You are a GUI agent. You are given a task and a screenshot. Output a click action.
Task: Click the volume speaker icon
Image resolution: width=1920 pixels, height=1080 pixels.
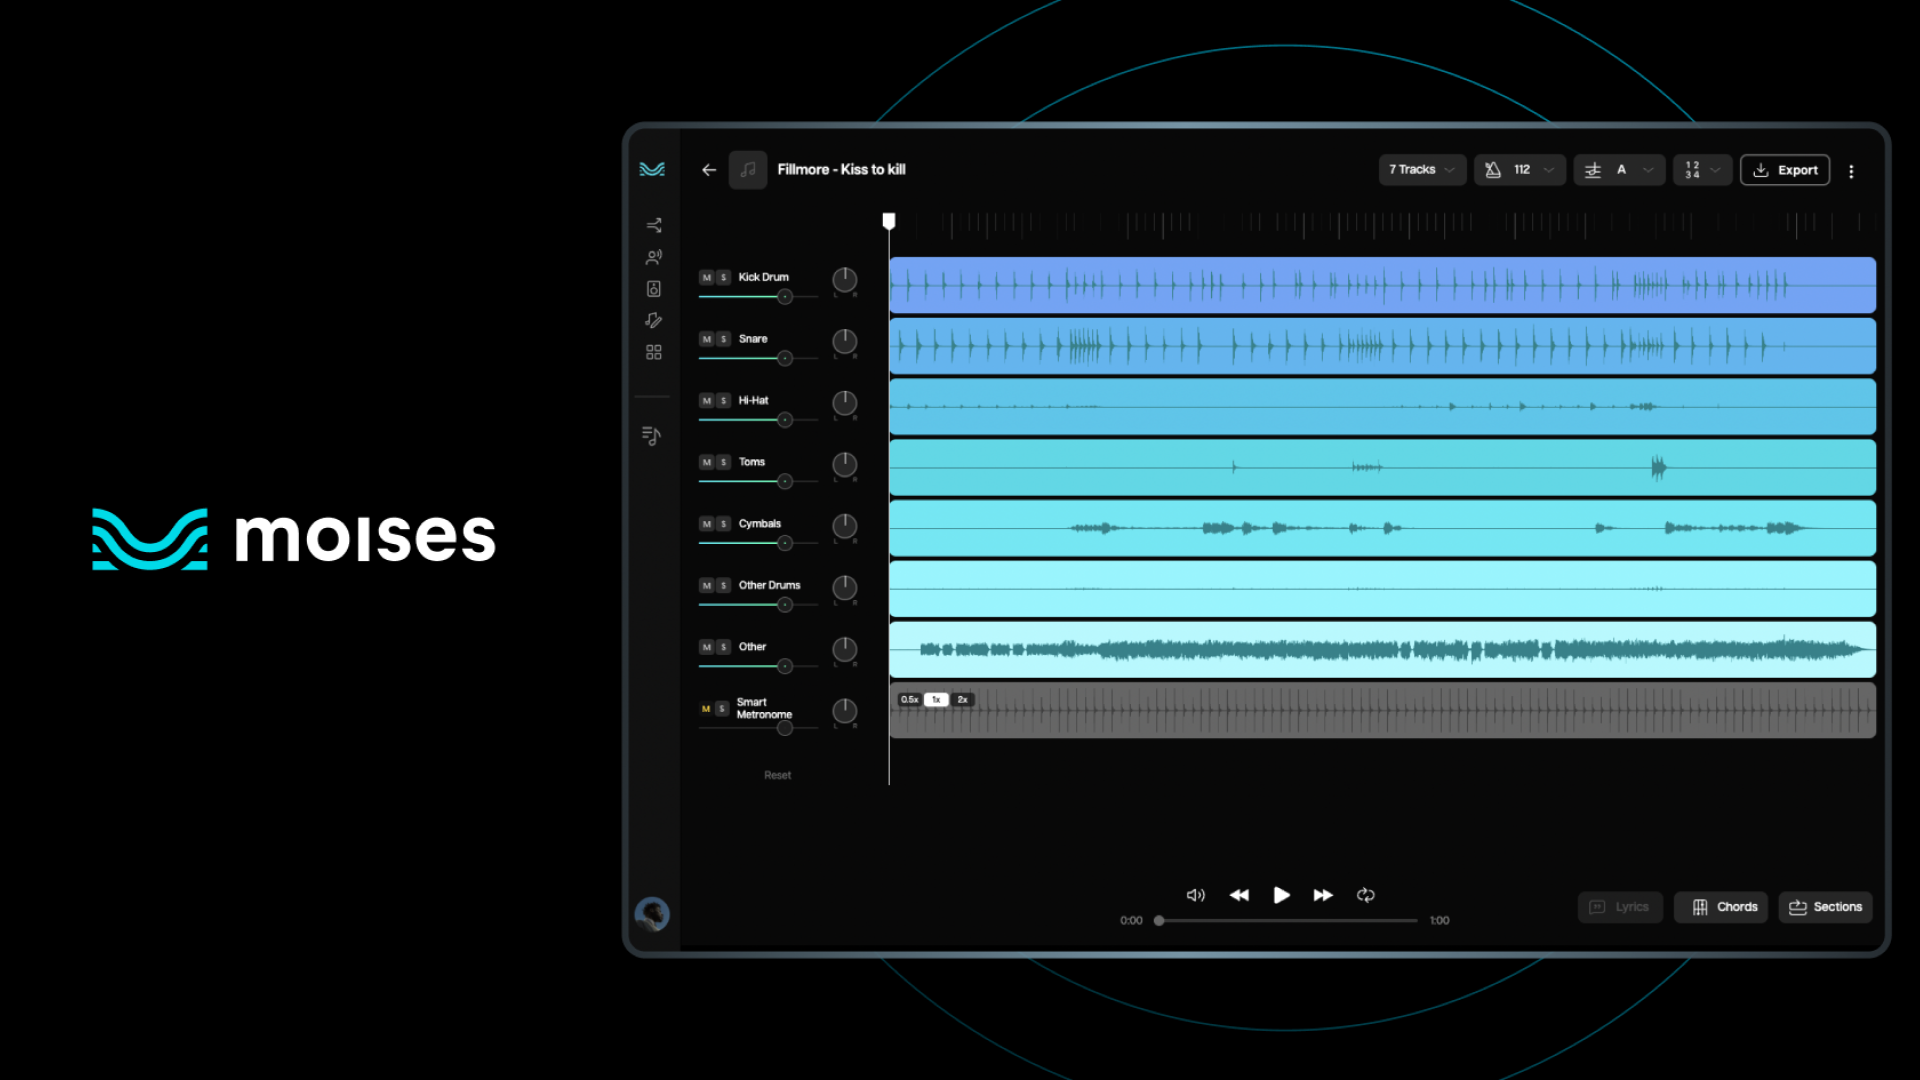tap(1195, 895)
